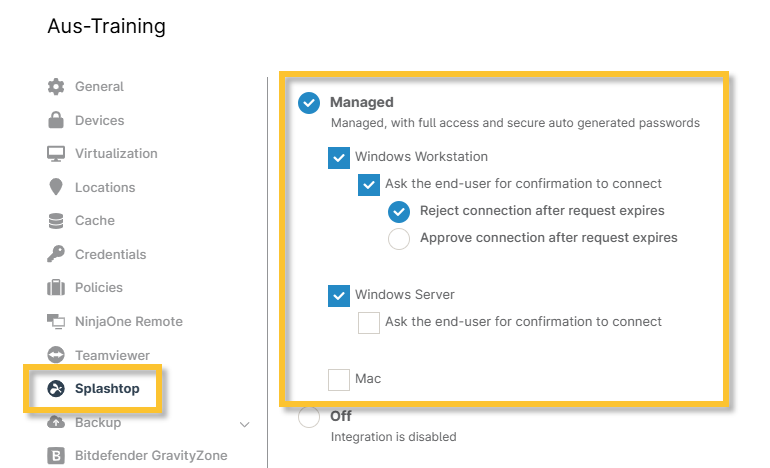Select Approve connection after request expires
The image size is (770, 468).
coord(399,238)
